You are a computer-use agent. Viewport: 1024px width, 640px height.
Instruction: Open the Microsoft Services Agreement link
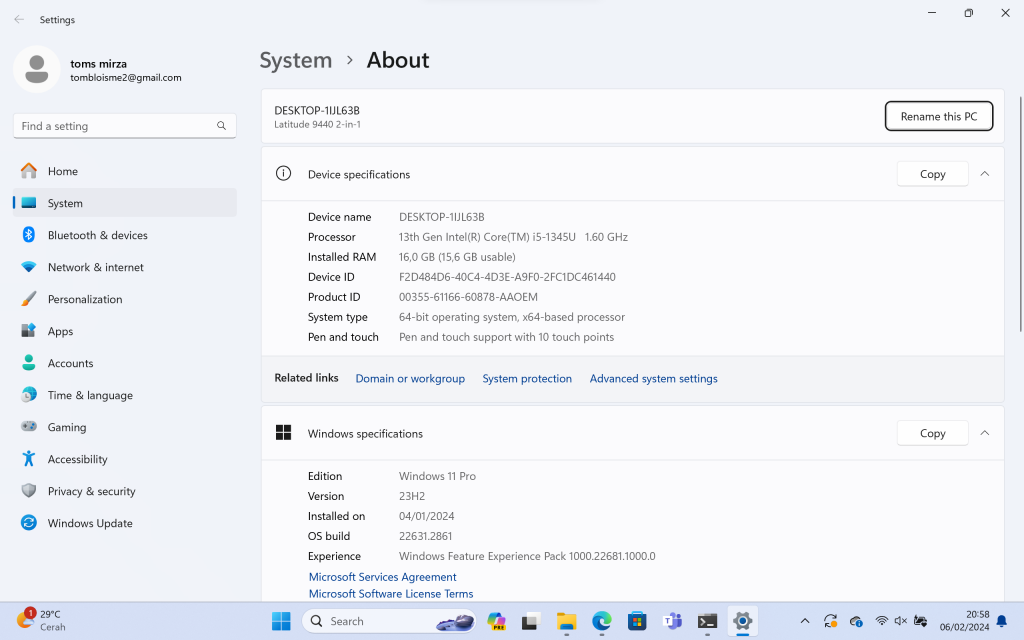382,577
